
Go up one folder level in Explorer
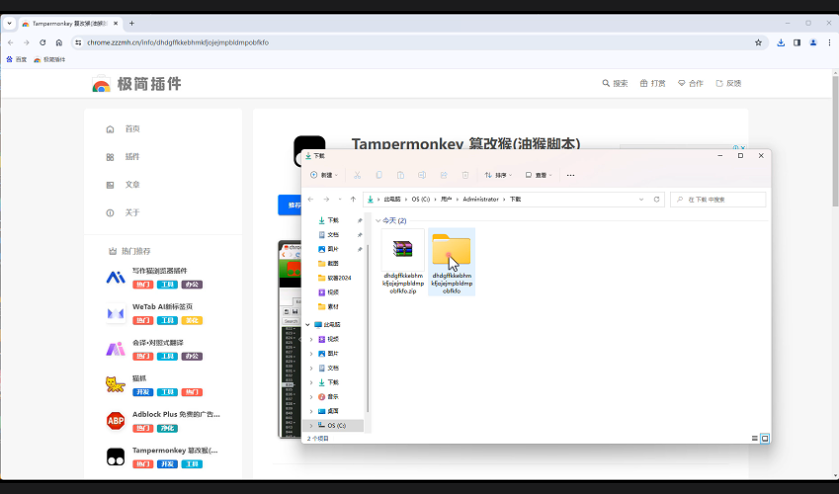click(353, 199)
